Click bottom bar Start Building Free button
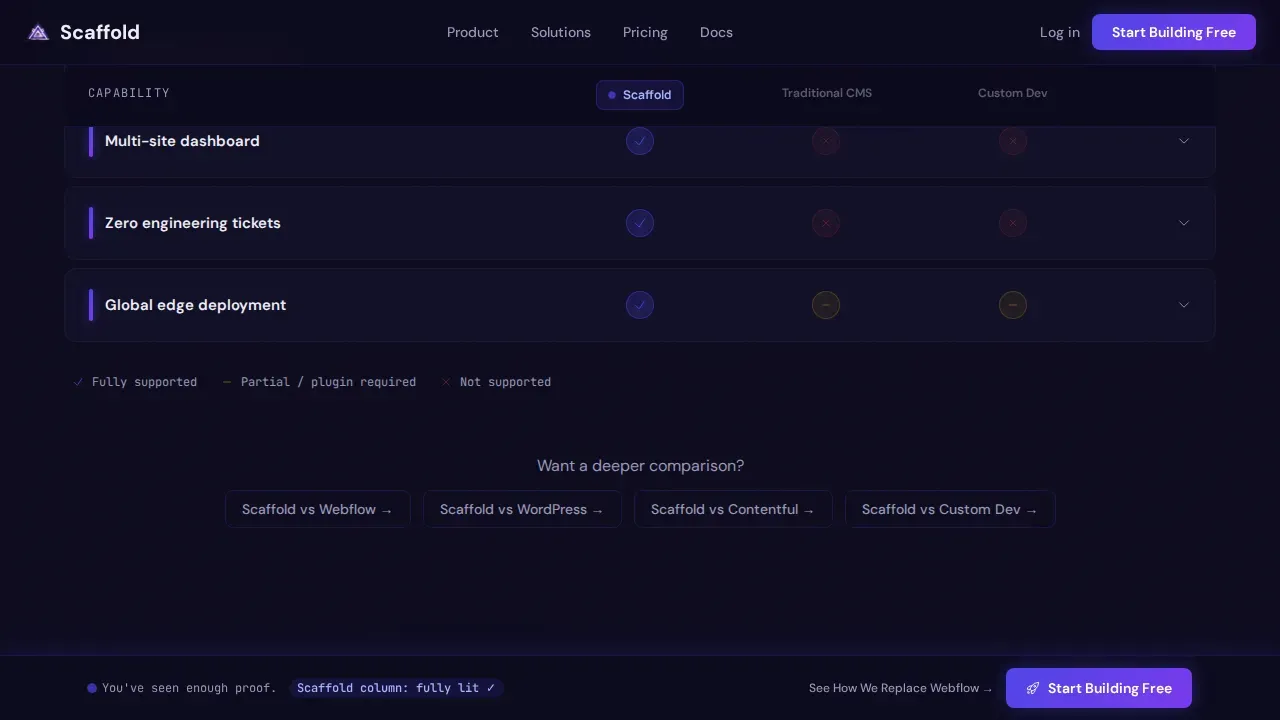1280x720 pixels. 1099,688
